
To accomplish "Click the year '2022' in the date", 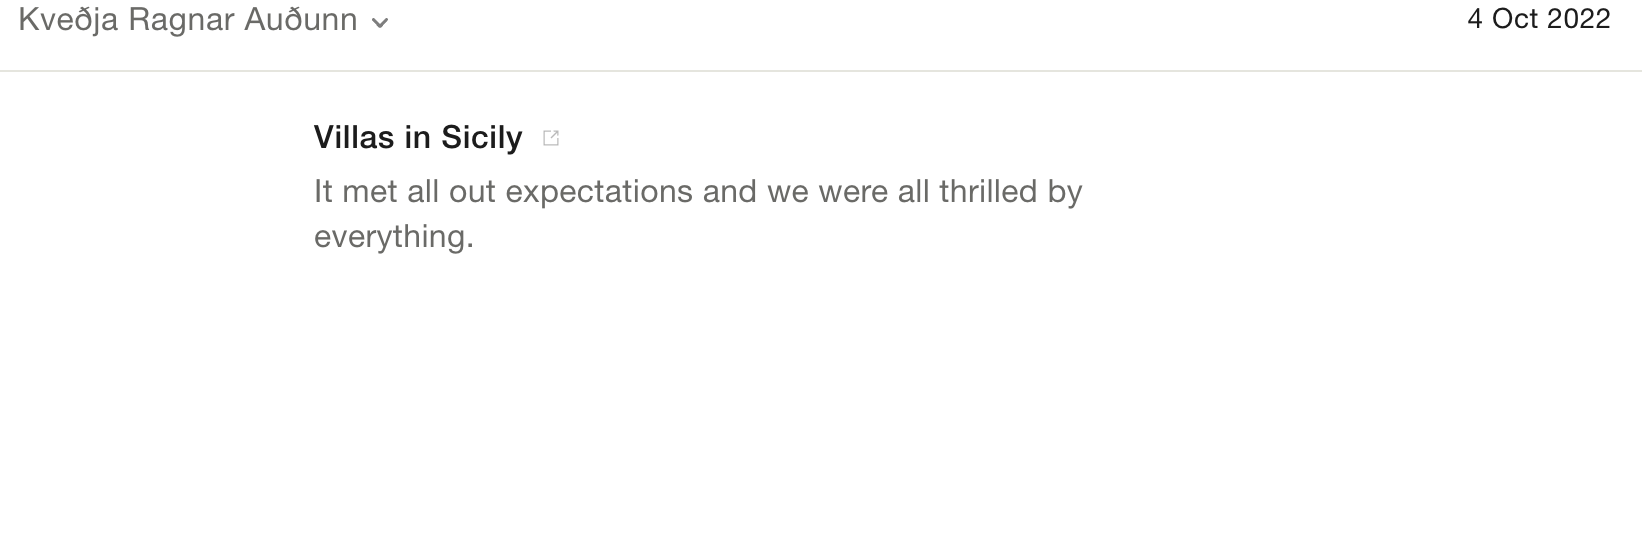I will [1580, 19].
